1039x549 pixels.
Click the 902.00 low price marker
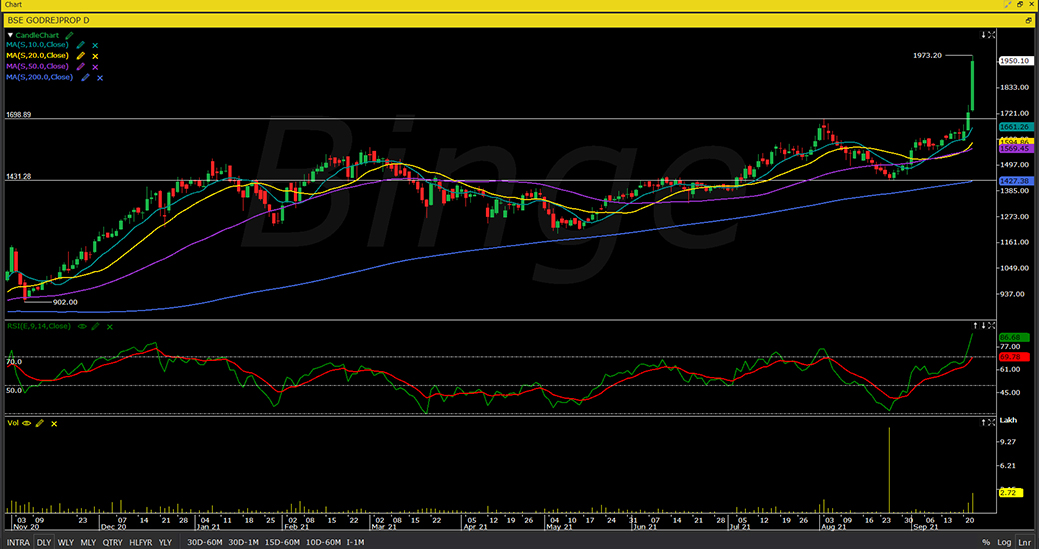(65, 302)
